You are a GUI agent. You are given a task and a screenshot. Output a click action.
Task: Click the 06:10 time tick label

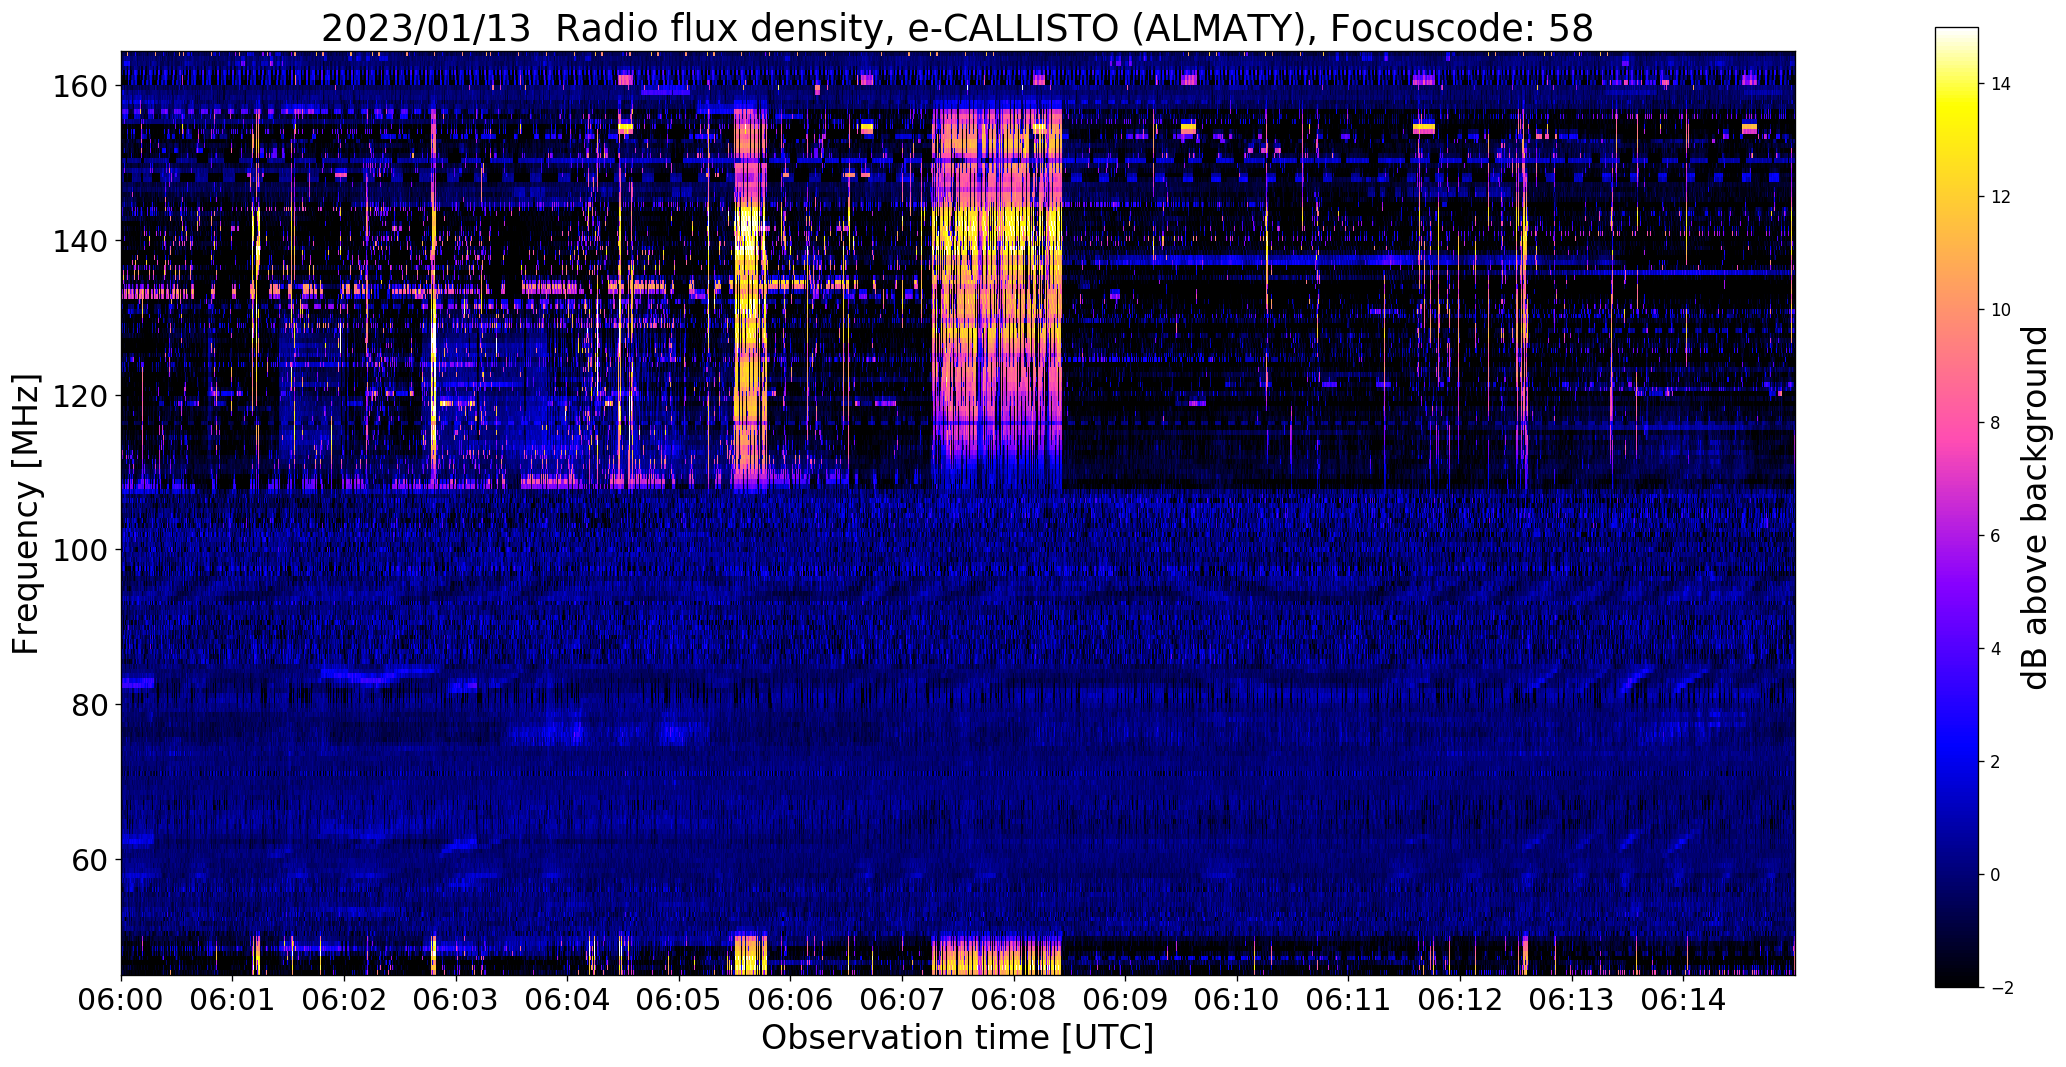[x=1237, y=998]
